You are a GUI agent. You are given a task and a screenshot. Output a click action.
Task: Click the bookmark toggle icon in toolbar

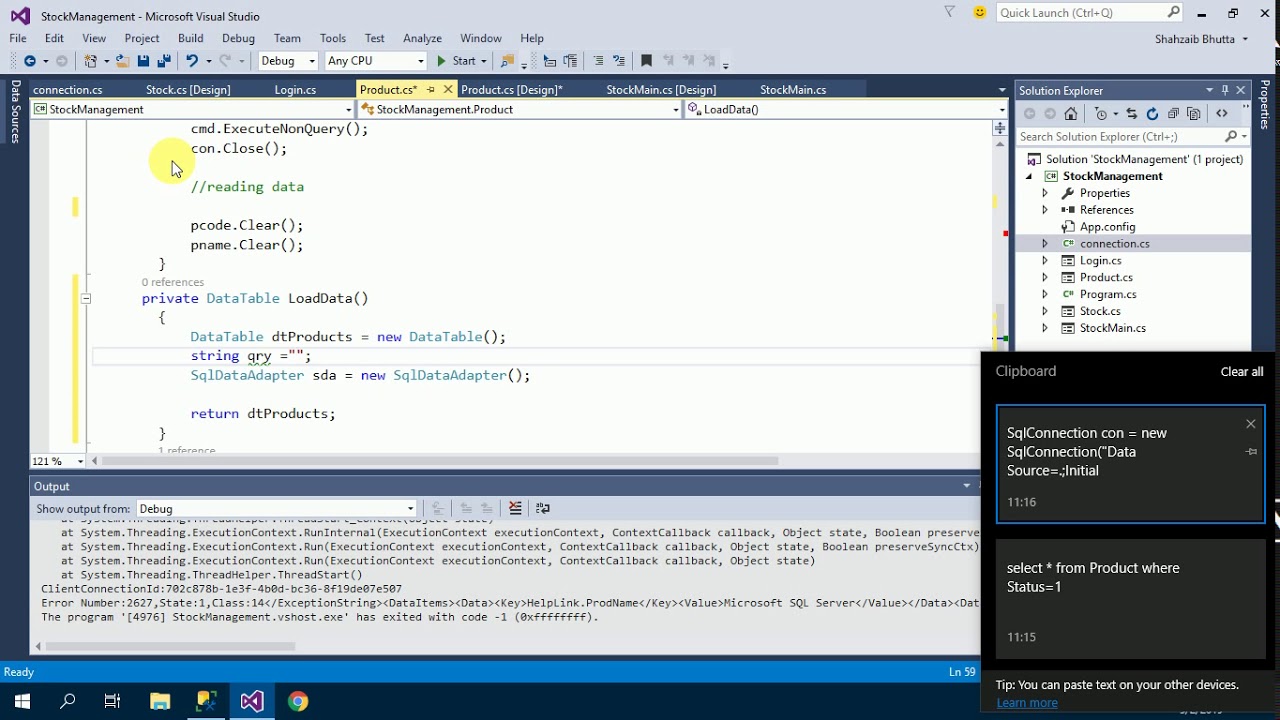[x=646, y=61]
